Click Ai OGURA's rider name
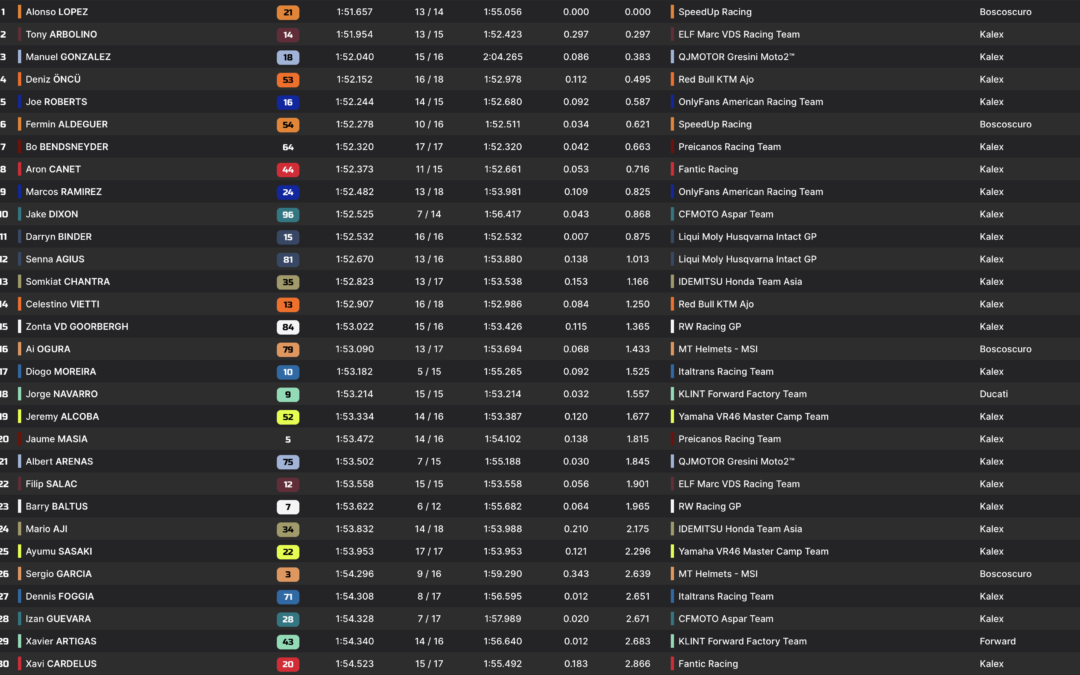Image resolution: width=1080 pixels, height=675 pixels. [48, 349]
